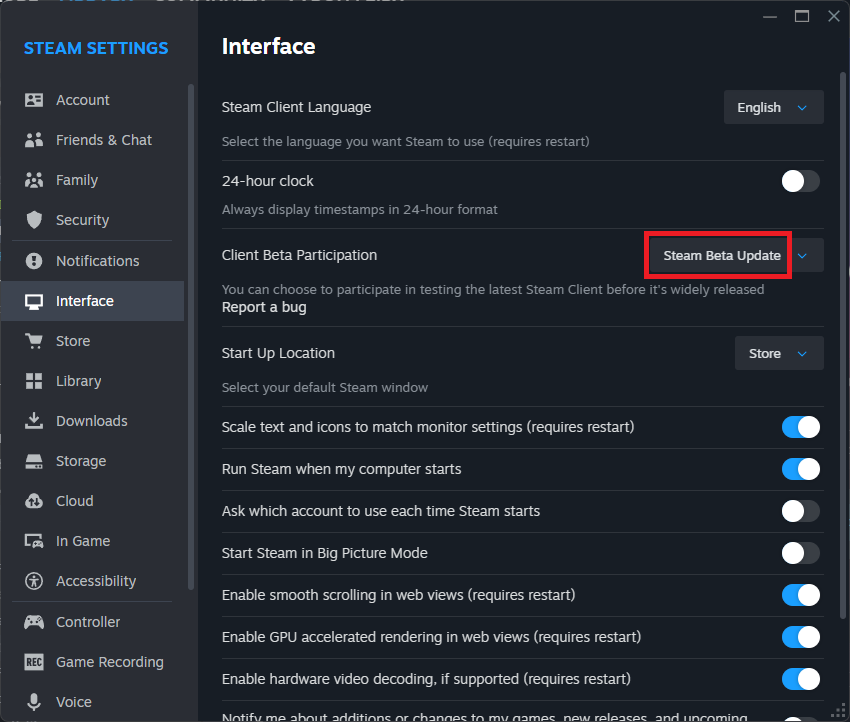Click the Game Recording REC icon
Viewport: 850px width, 722px height.
(x=34, y=662)
